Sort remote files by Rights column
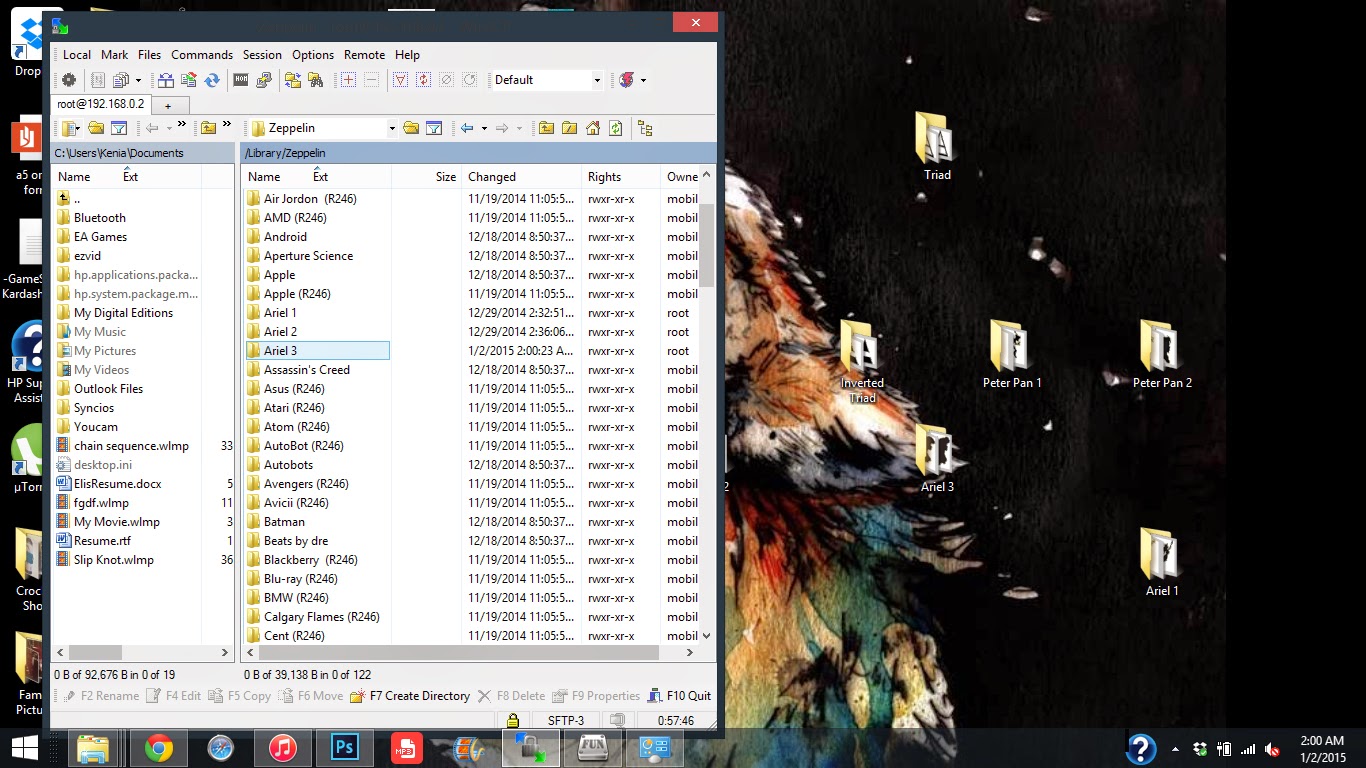Viewport: 1366px width, 768px height. tap(621, 177)
